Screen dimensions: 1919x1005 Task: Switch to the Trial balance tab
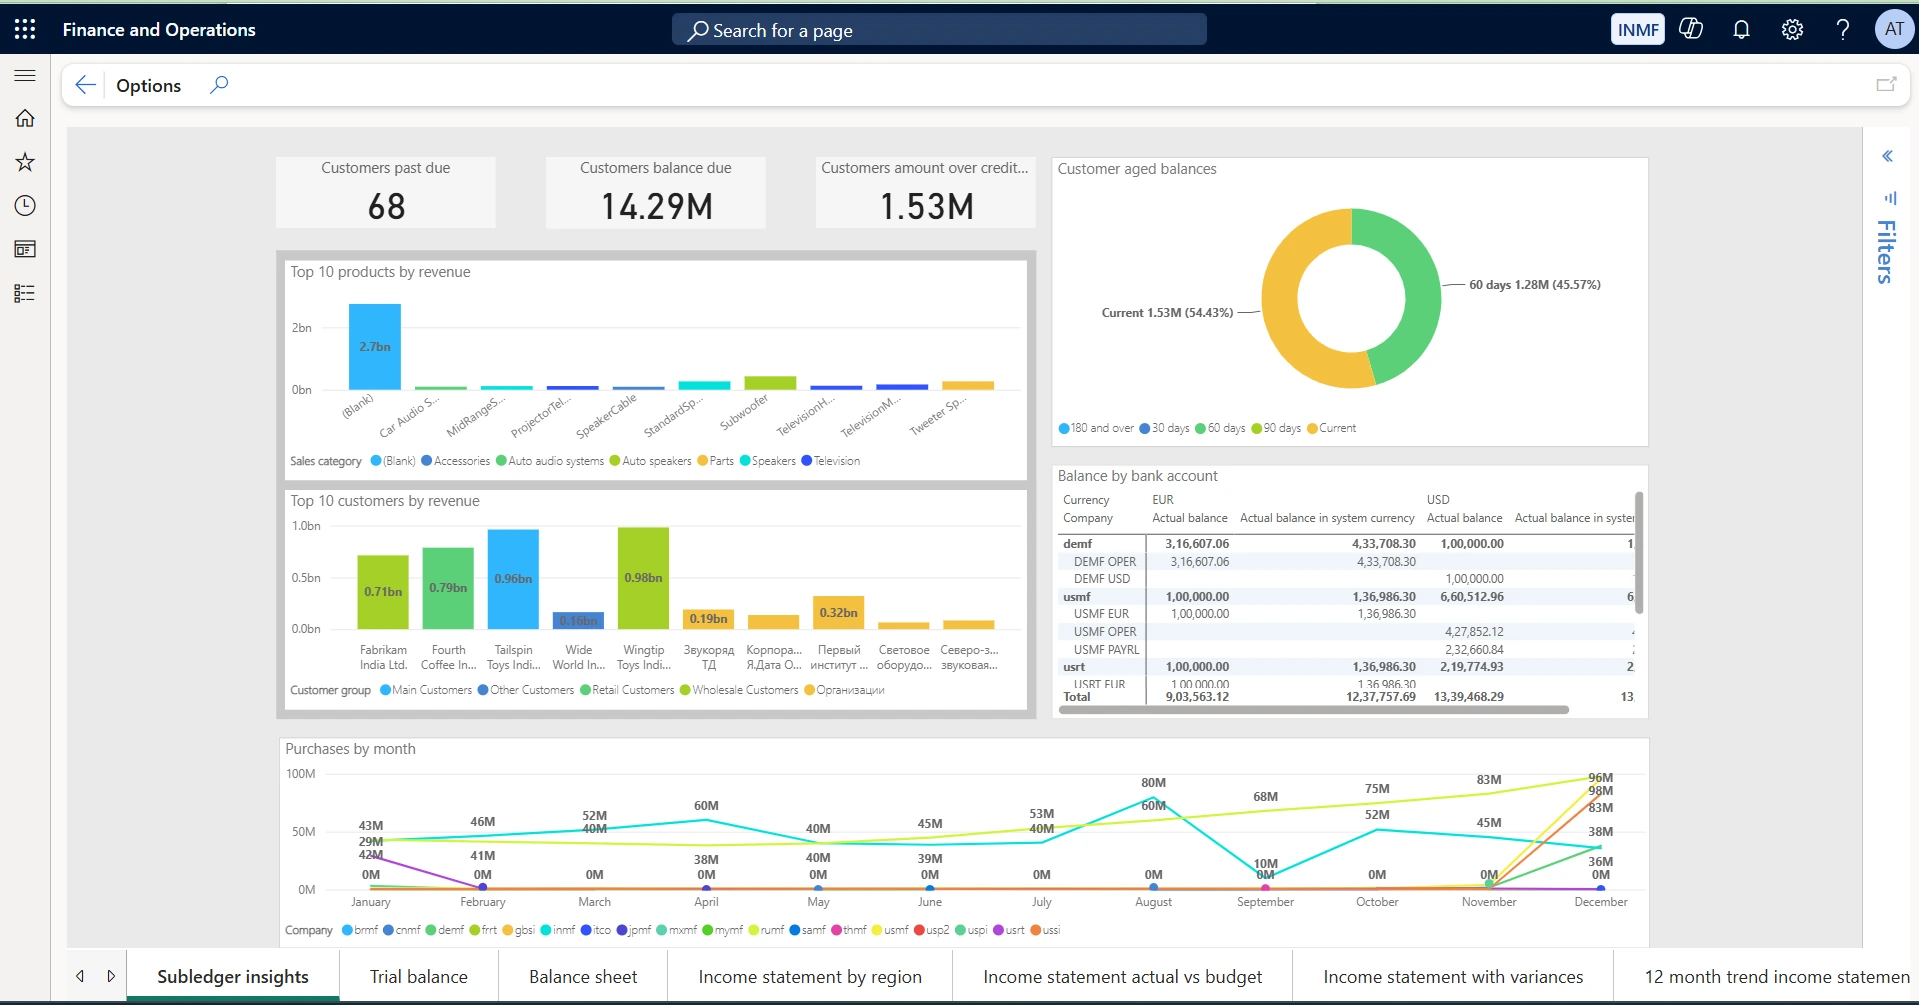(419, 976)
